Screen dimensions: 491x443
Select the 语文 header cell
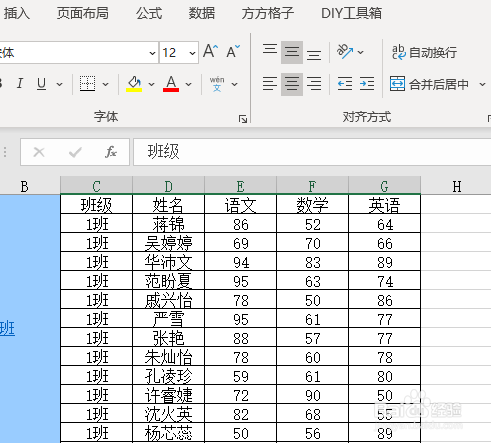coord(240,204)
